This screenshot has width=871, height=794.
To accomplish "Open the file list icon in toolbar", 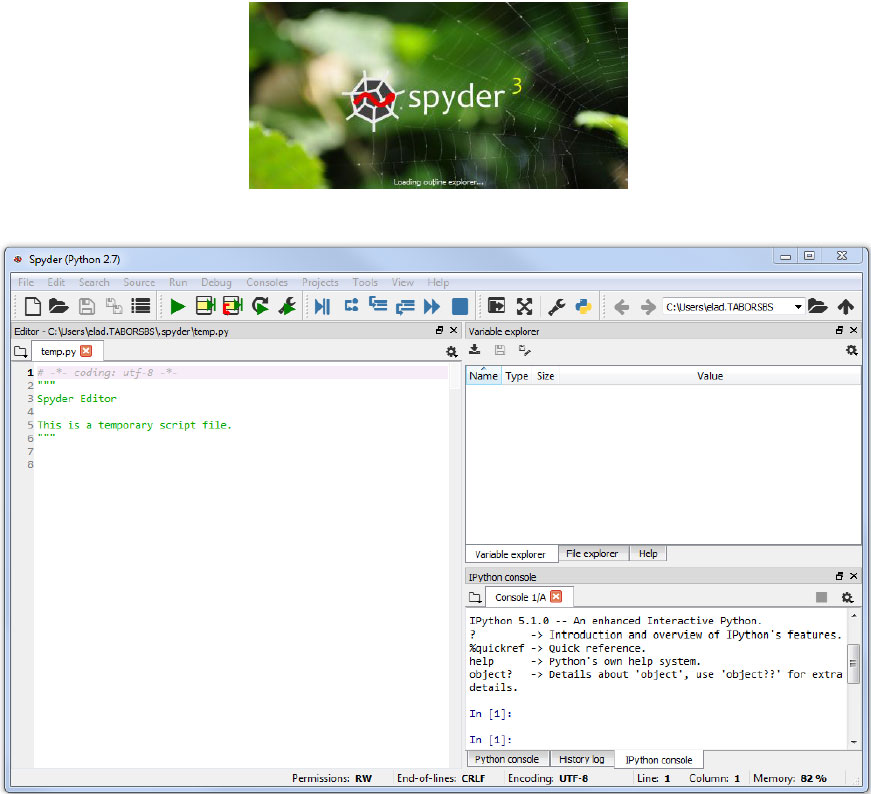I will point(141,306).
